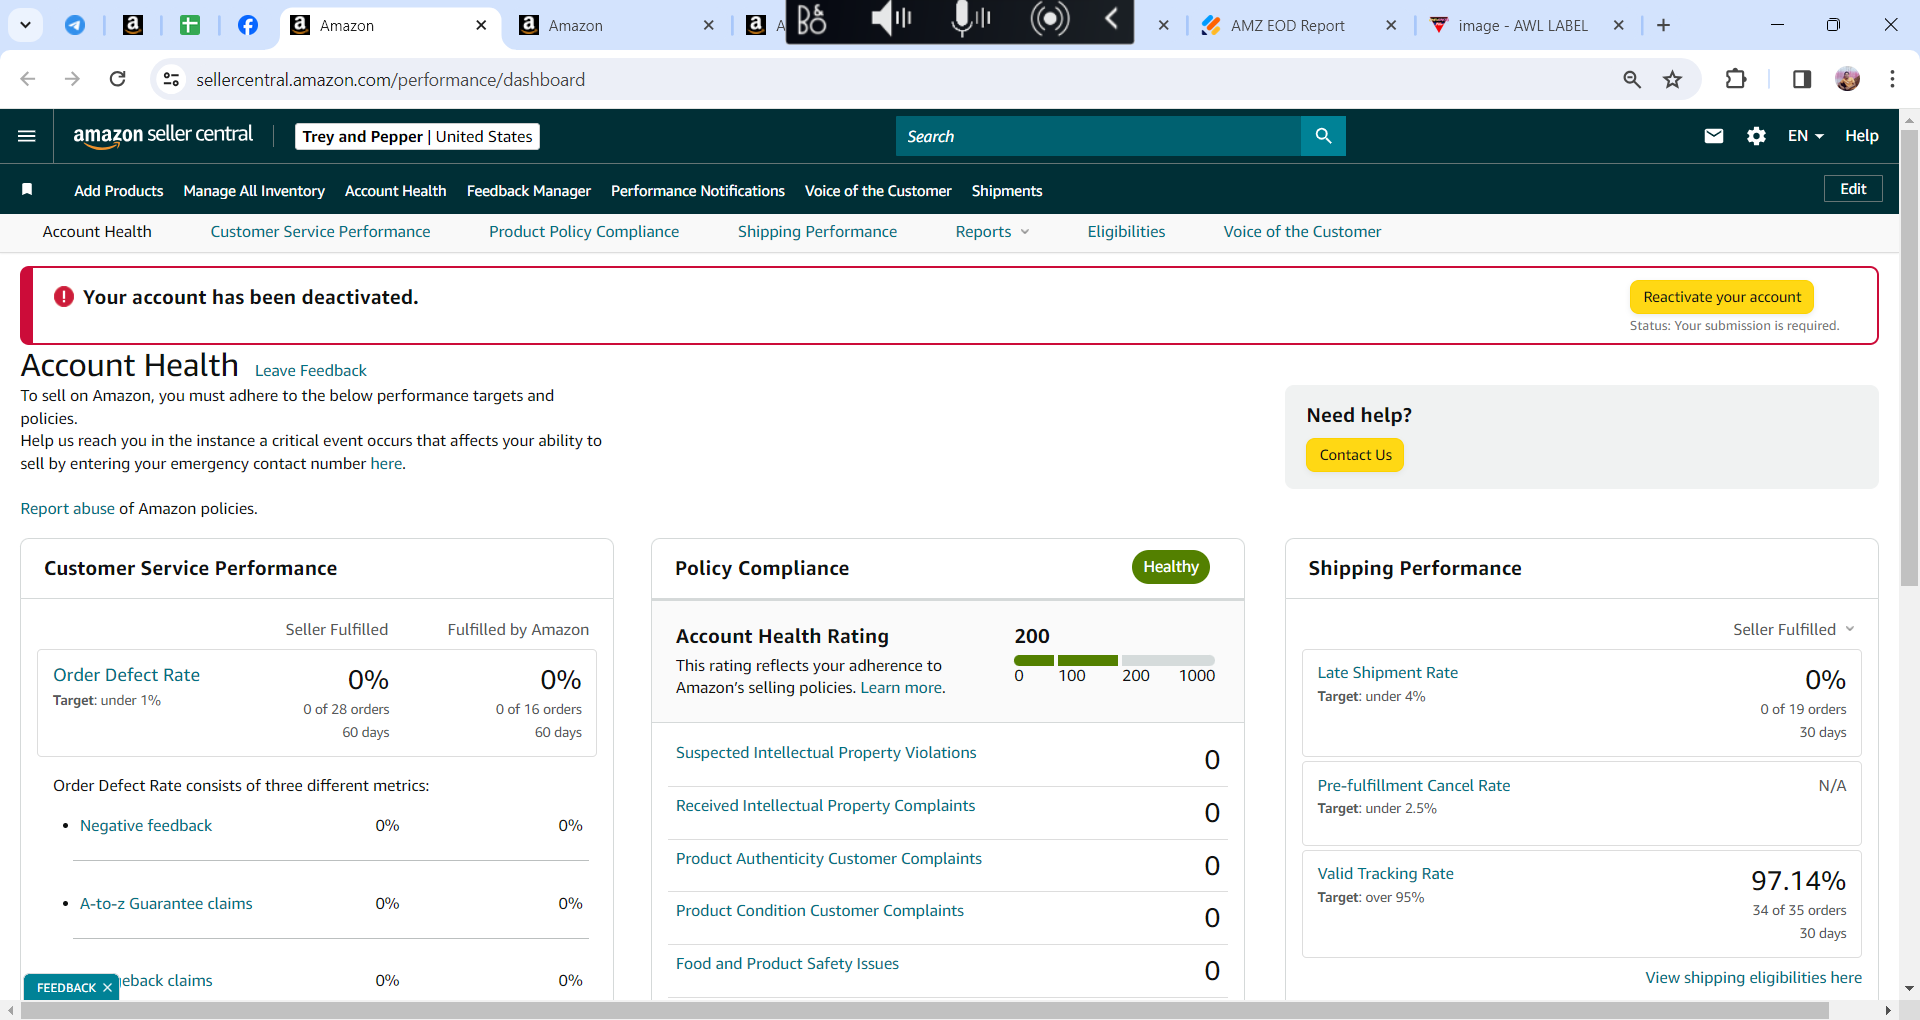Click the browser address bar URL
Screen dimensions: 1920x1020
point(390,79)
